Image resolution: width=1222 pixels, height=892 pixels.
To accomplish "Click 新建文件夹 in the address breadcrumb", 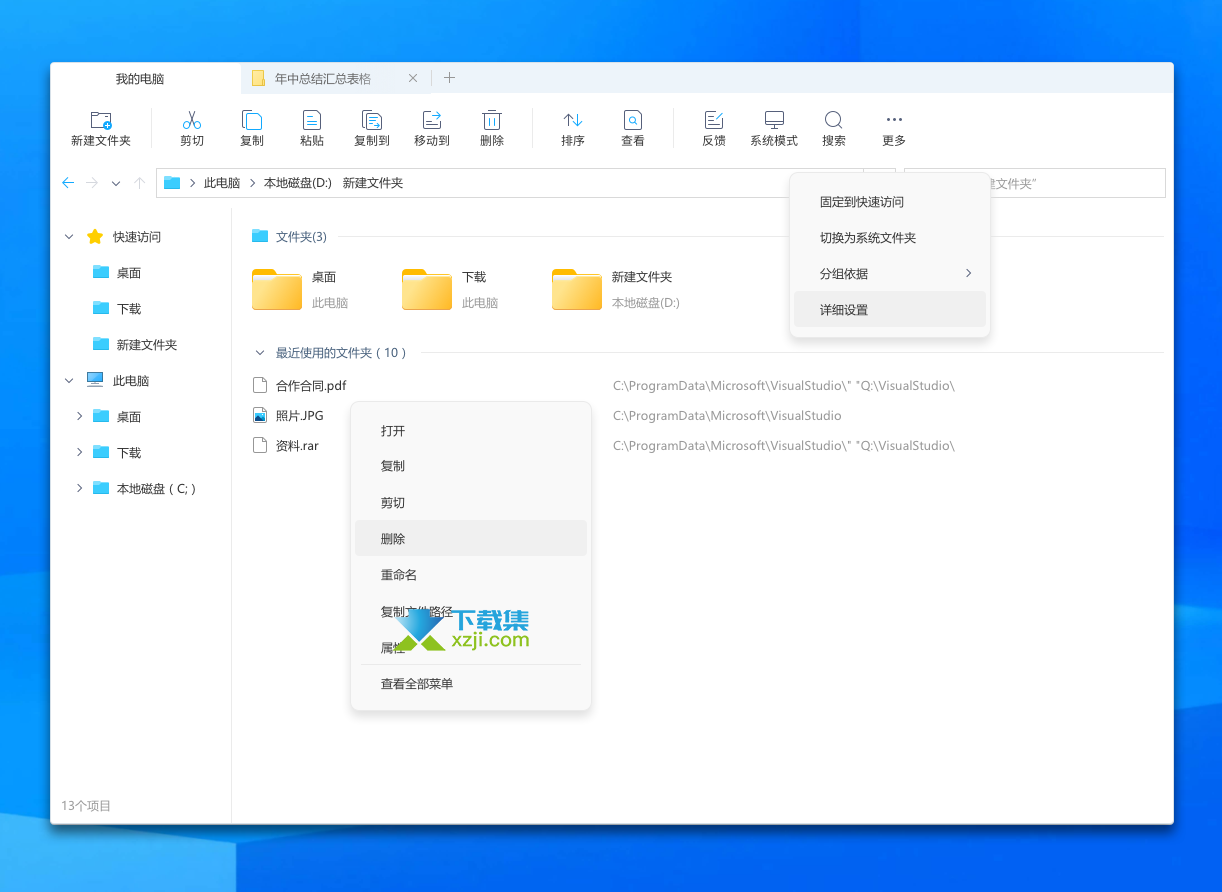I will pyautogui.click(x=373, y=183).
